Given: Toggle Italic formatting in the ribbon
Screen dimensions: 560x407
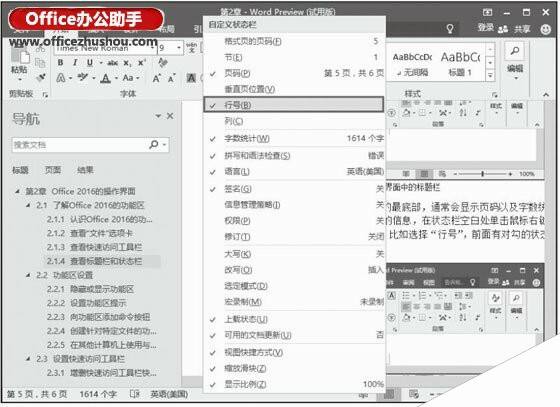Looking at the screenshot, I should (75, 62).
